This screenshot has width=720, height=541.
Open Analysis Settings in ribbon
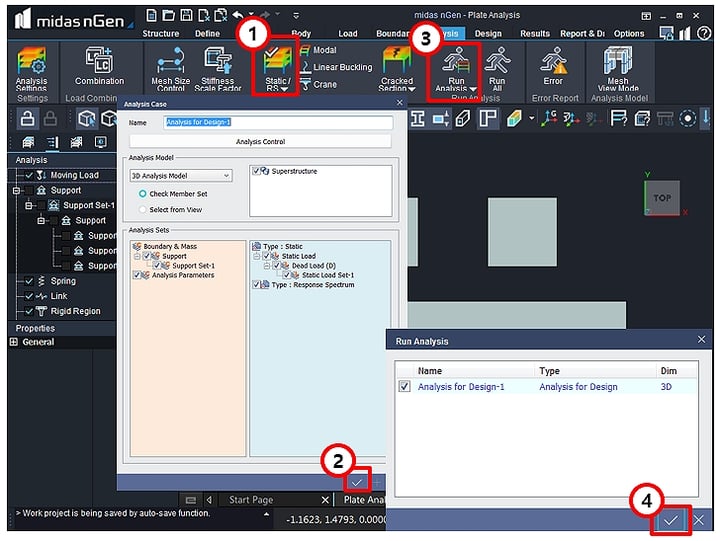[x=31, y=69]
